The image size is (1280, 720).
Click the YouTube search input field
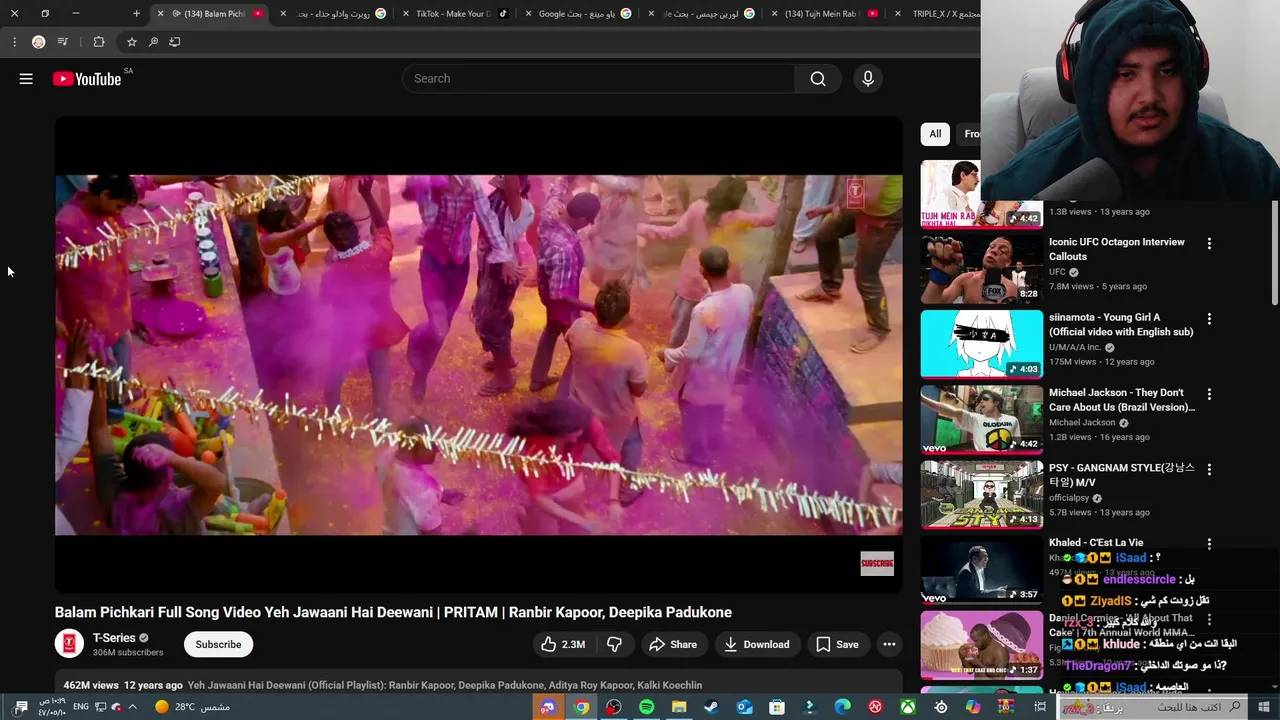tap(598, 79)
